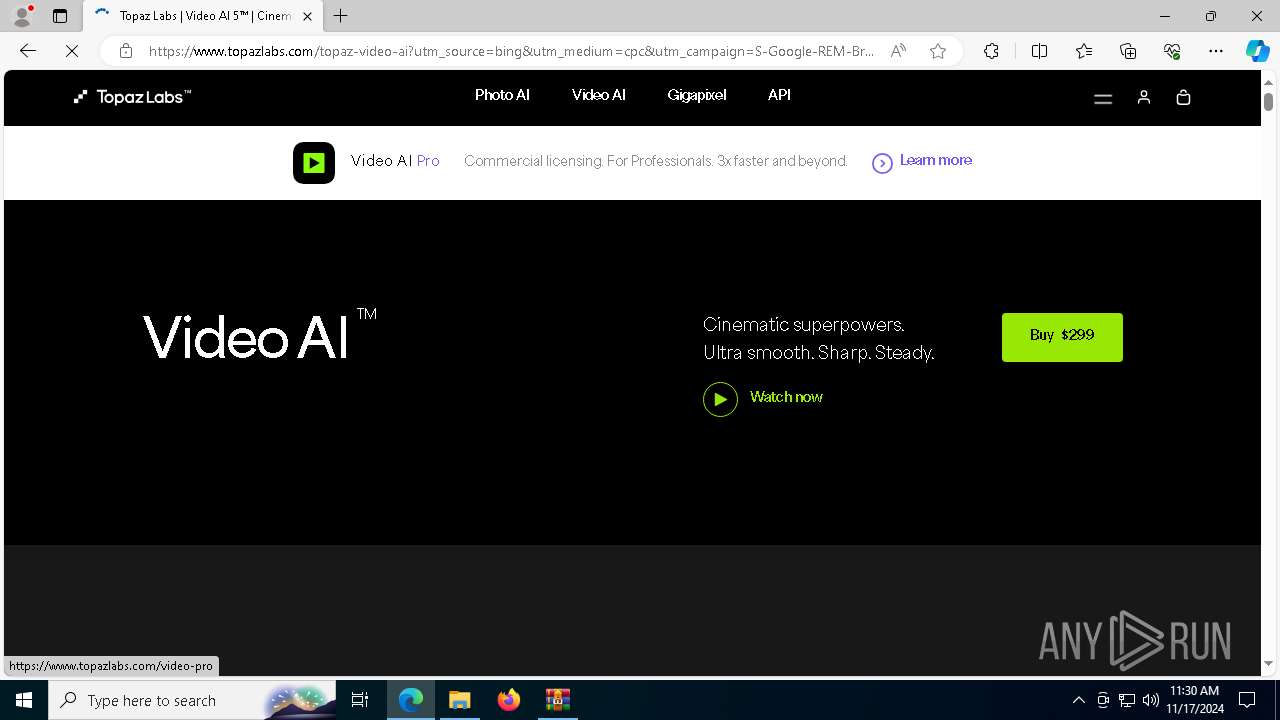
Task: Select Gigapixel in the top navigation
Action: click(x=697, y=95)
